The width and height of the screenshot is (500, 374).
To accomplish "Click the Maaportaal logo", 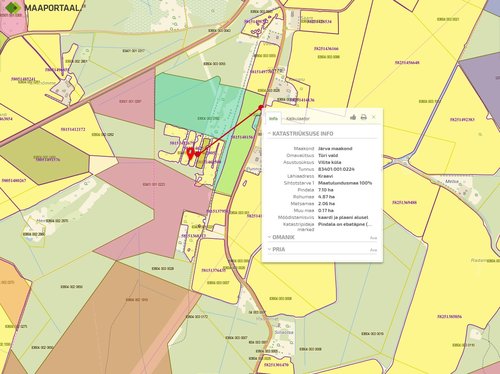I will coord(44,8).
